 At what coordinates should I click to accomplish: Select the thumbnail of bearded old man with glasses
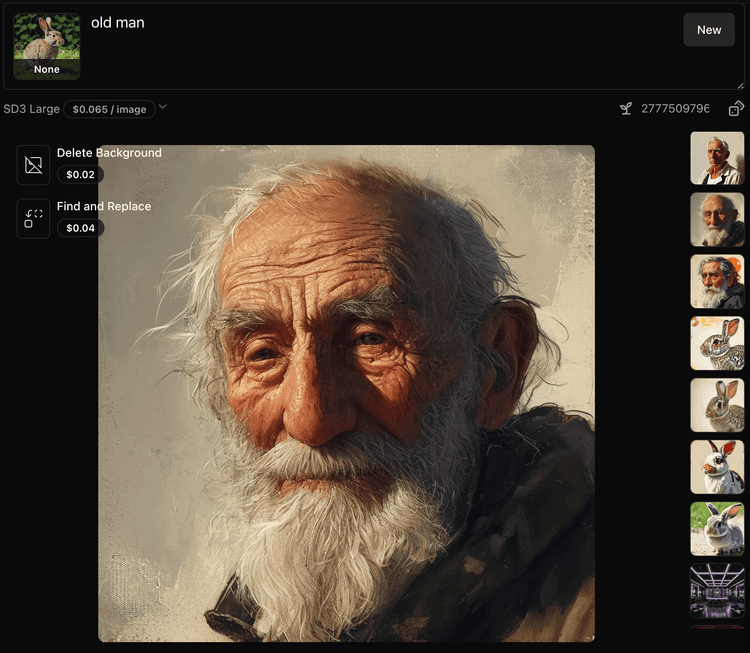click(x=717, y=220)
